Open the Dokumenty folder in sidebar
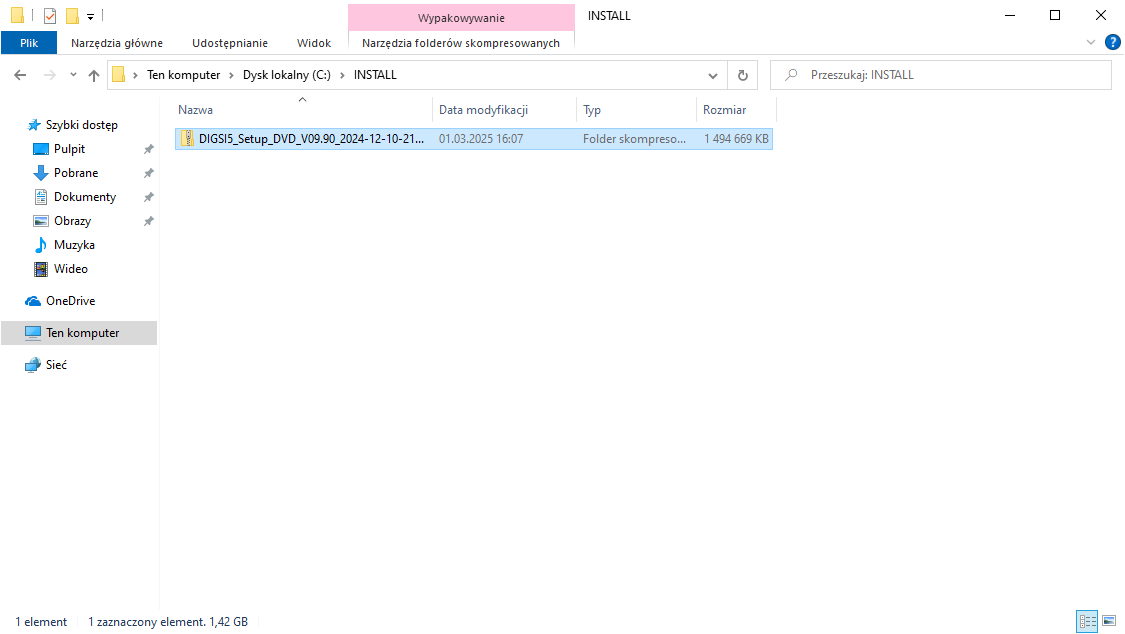1125x634 pixels. [x=85, y=197]
